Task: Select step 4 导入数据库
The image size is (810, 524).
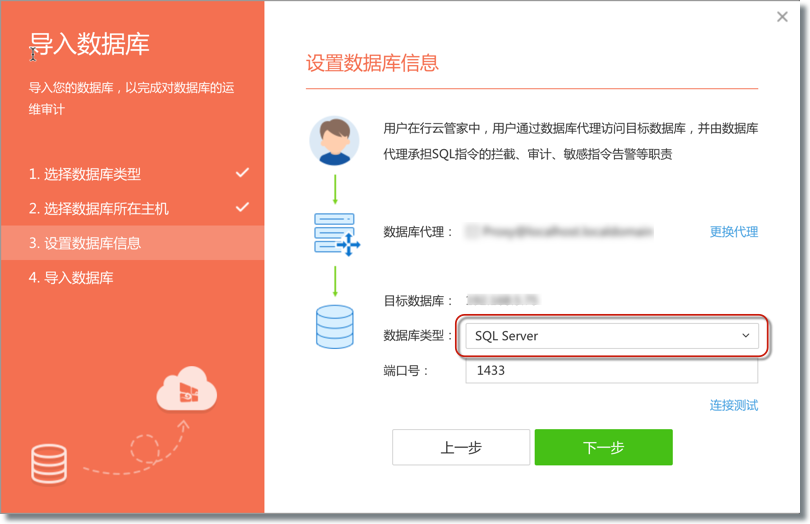Action: tap(71, 277)
